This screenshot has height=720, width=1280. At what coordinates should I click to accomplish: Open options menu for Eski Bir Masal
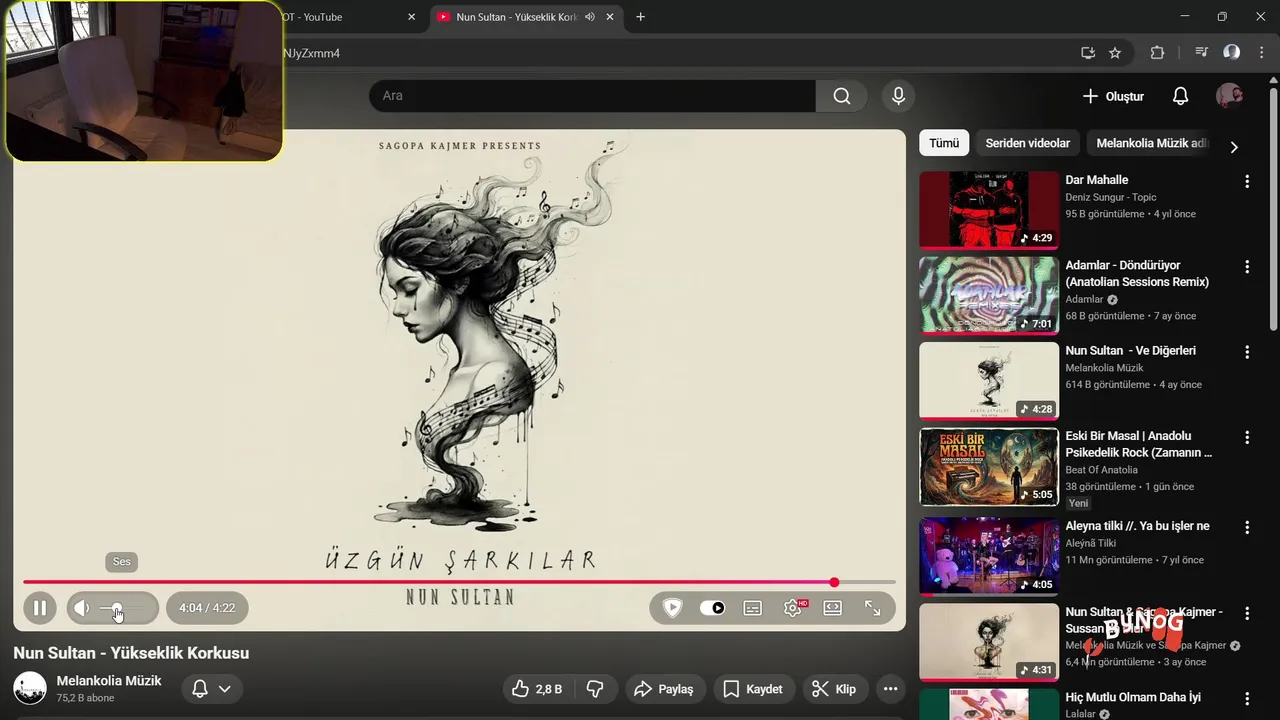[x=1246, y=438]
